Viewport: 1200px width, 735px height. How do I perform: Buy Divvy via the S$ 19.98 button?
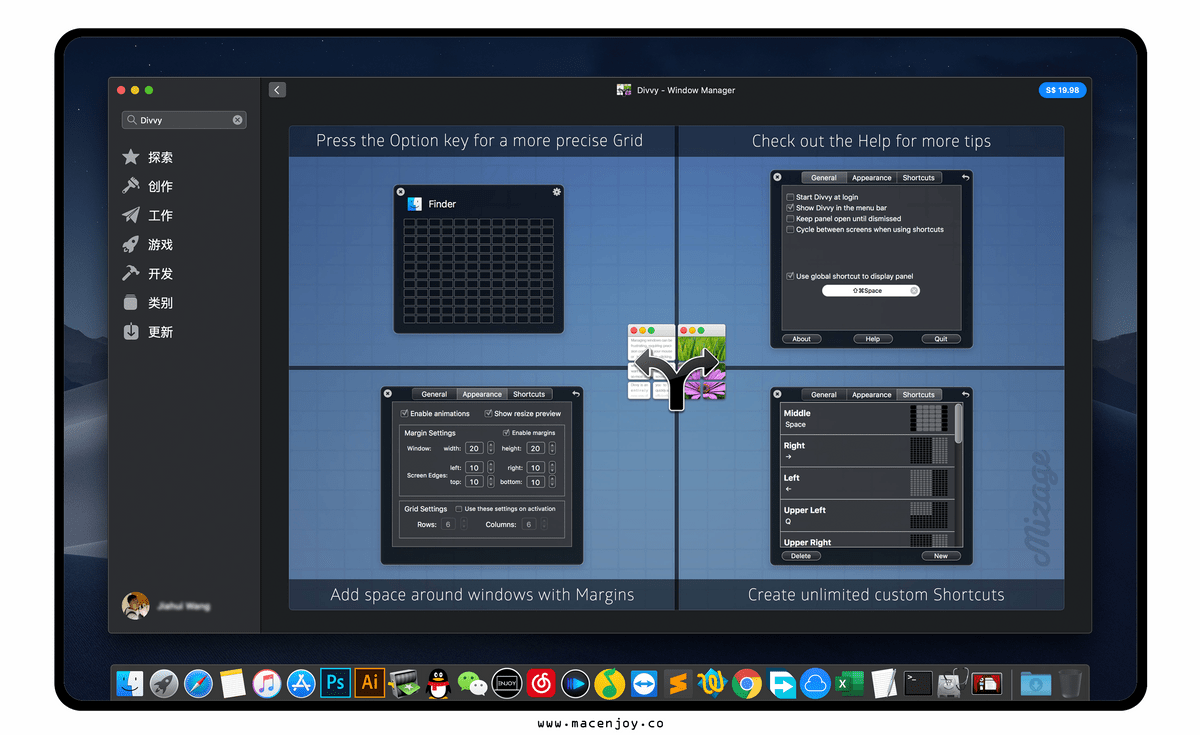(x=1062, y=90)
